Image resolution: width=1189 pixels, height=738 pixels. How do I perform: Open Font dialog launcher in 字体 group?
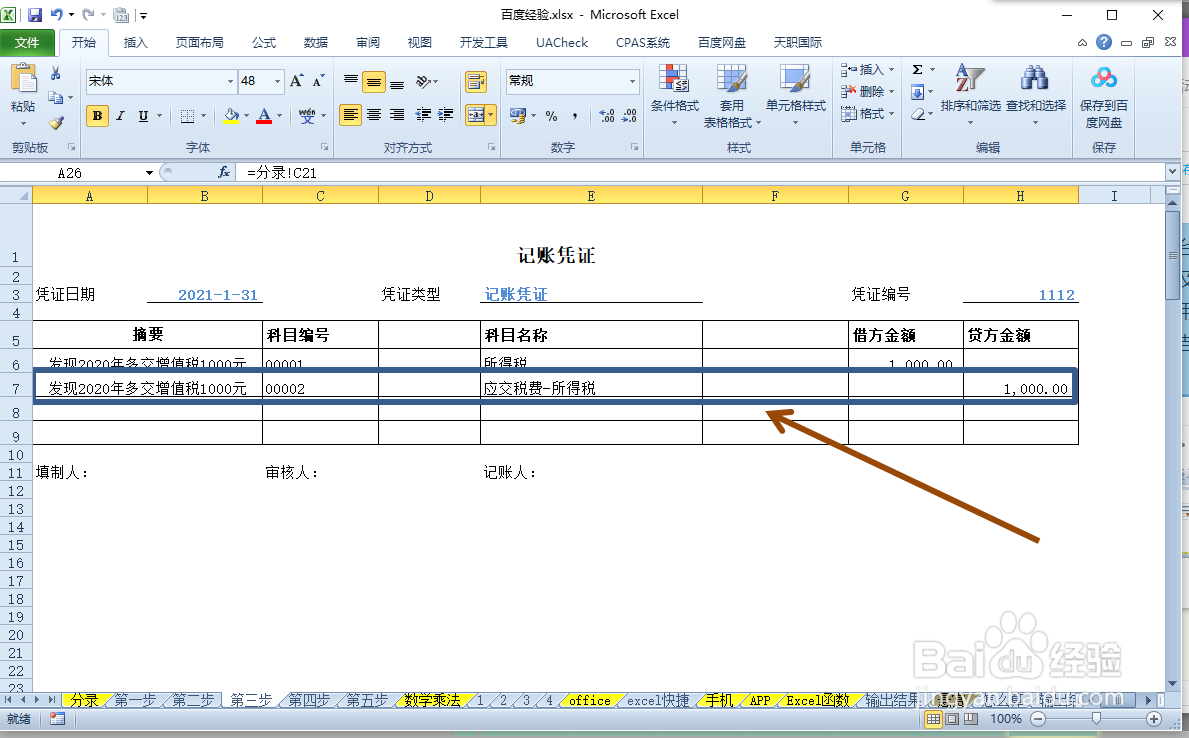pos(325,147)
